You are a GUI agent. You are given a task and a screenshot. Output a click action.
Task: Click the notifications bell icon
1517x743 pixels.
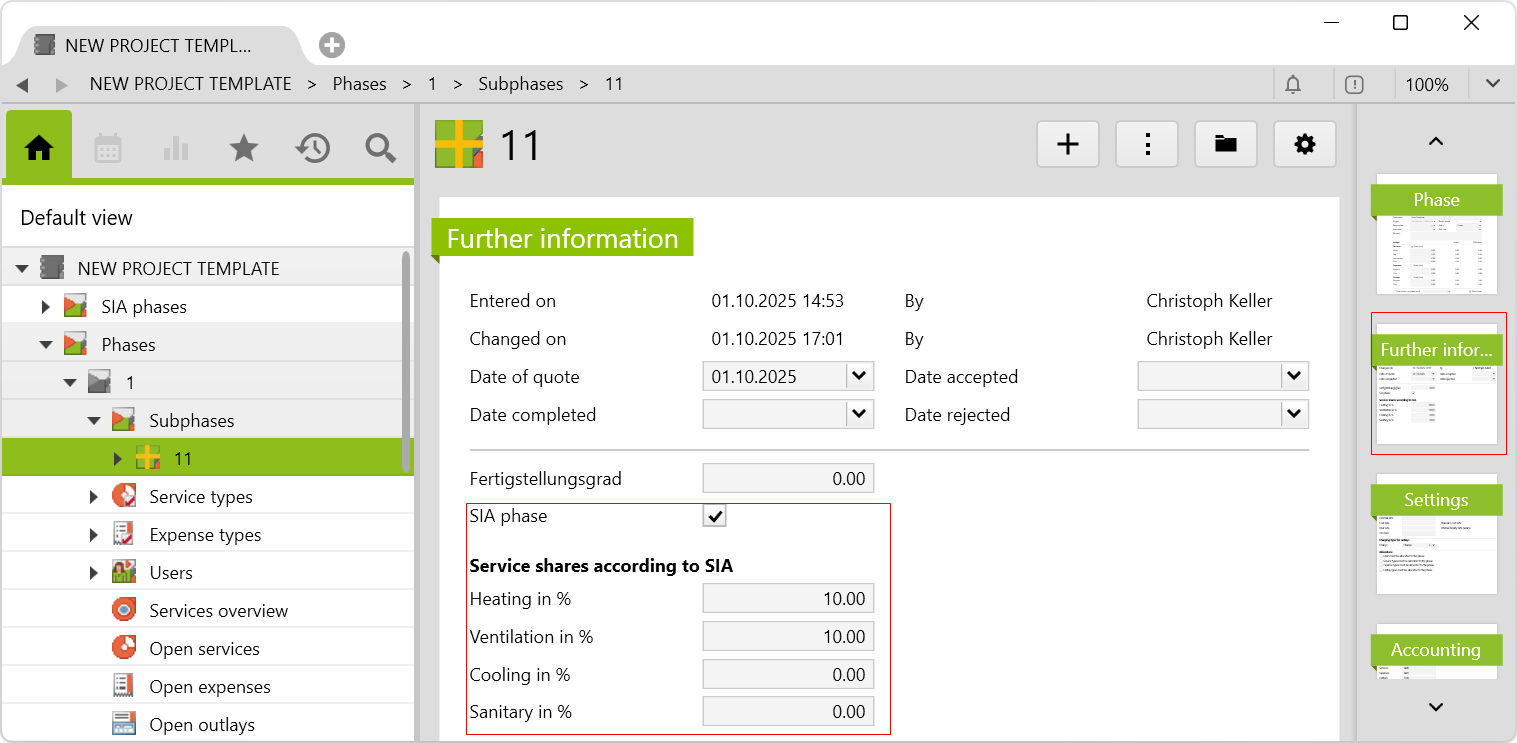coord(1292,84)
